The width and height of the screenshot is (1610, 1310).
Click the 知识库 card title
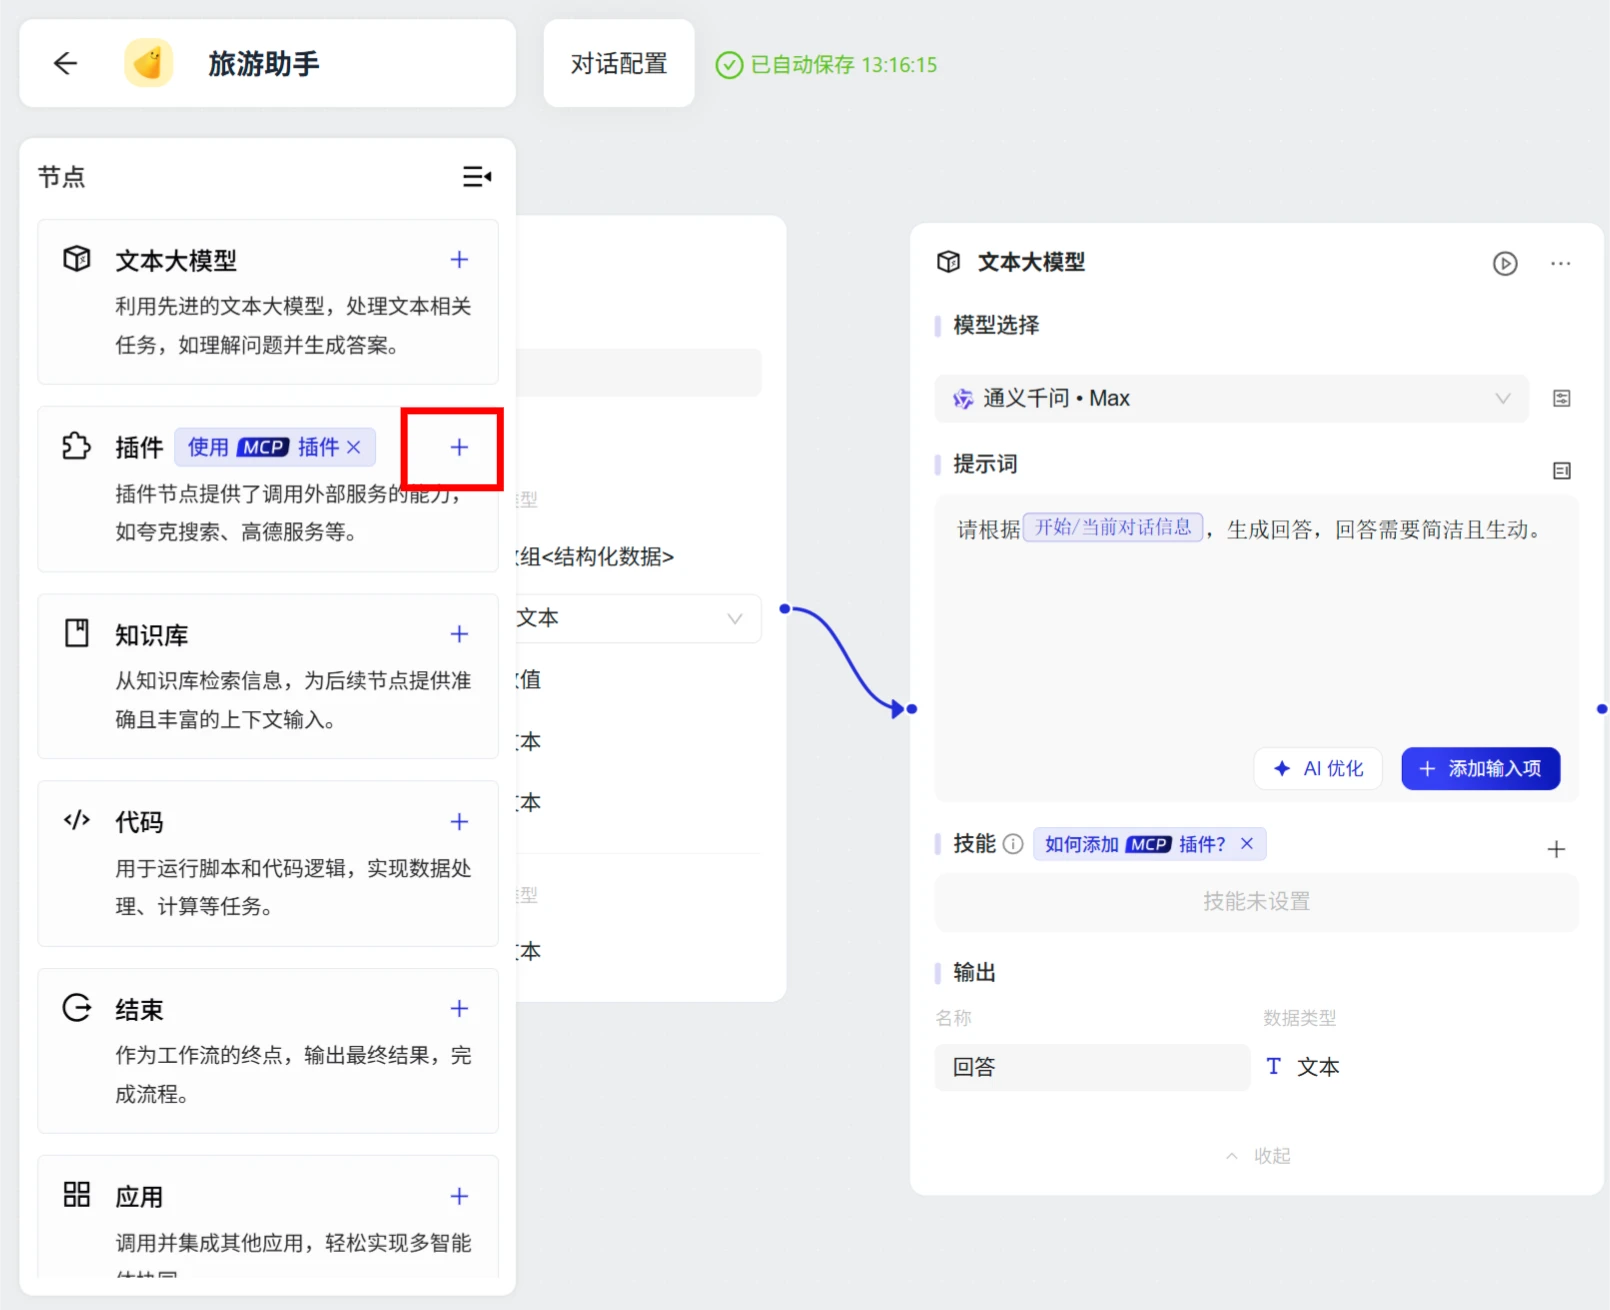[x=152, y=635]
